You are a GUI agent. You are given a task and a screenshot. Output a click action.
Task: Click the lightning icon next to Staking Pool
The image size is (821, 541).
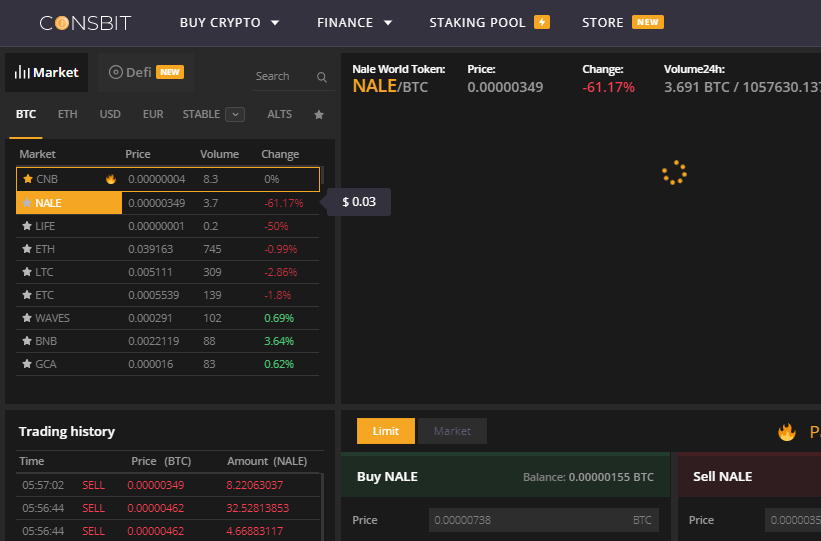pos(542,22)
